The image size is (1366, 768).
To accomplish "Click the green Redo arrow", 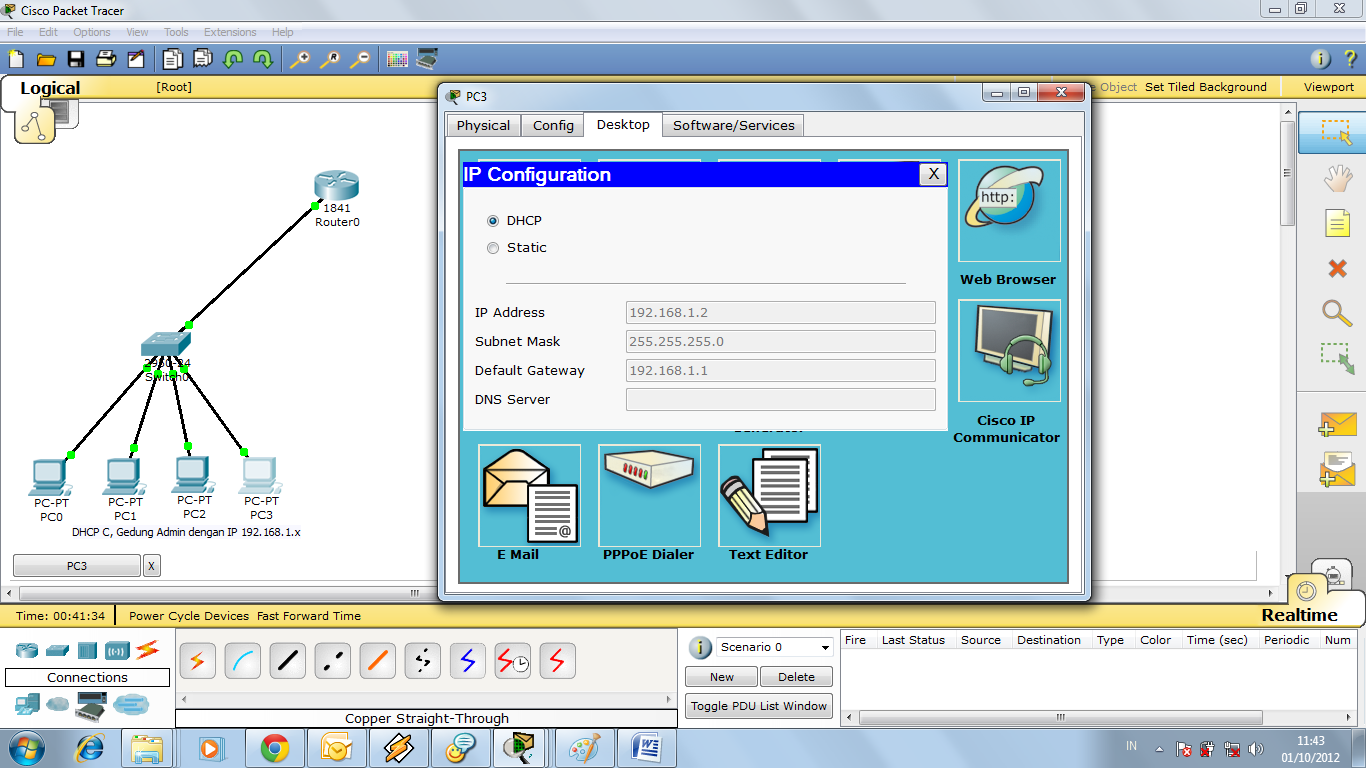I will (263, 59).
